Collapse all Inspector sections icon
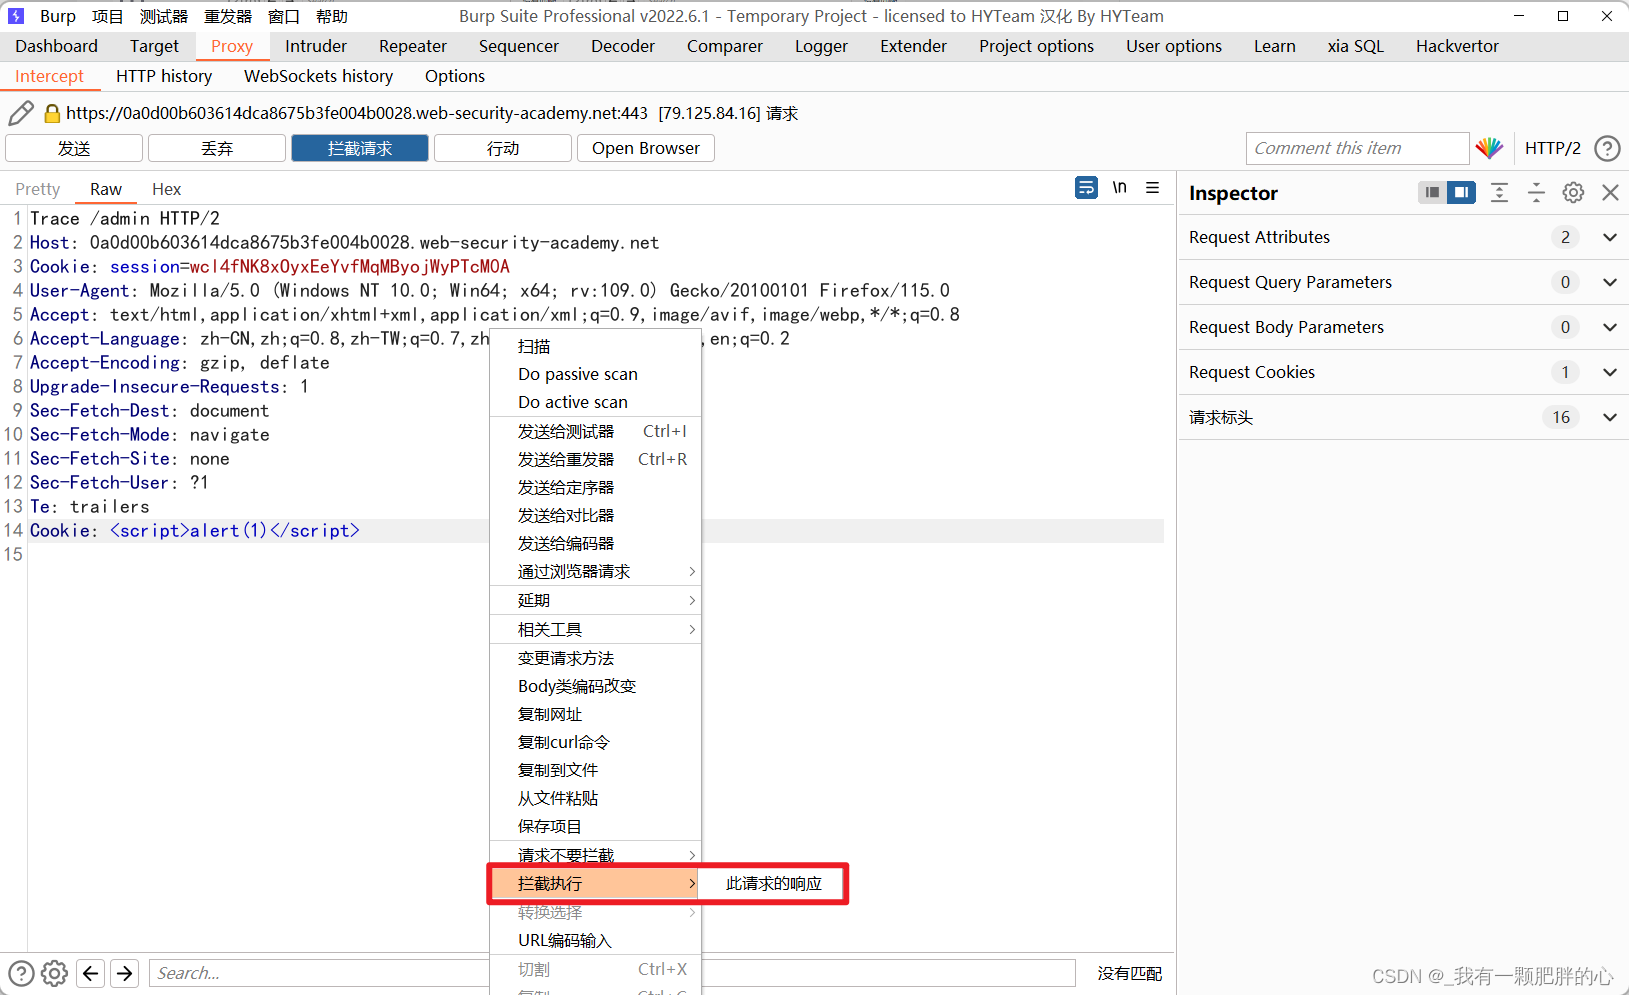This screenshot has height=995, width=1629. (1536, 192)
